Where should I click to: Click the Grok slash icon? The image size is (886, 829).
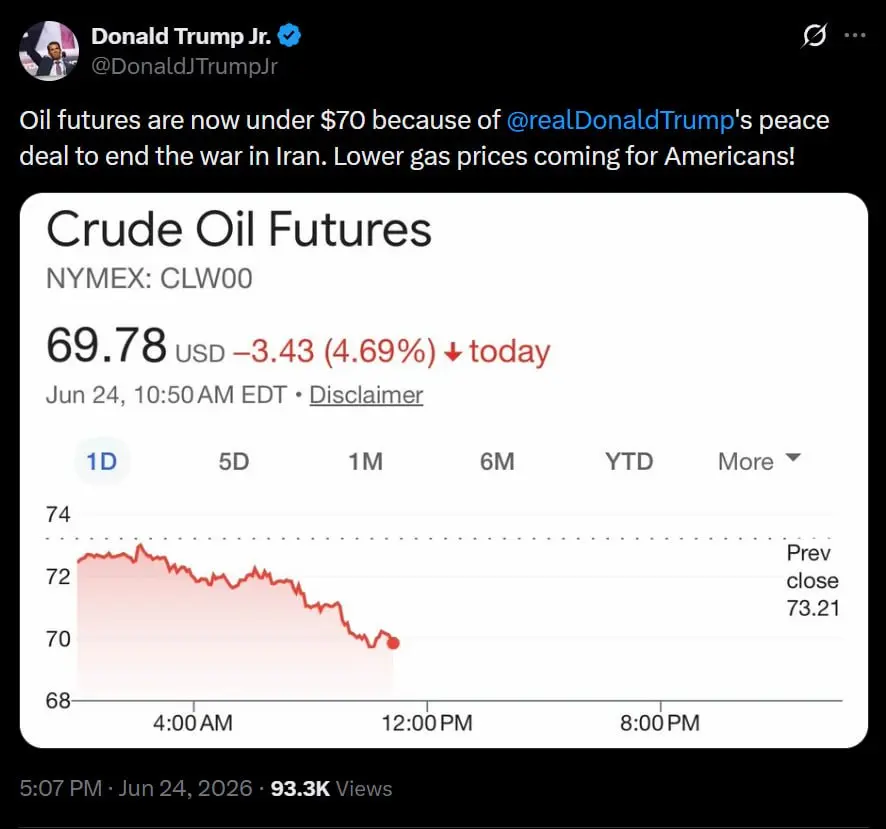[814, 36]
